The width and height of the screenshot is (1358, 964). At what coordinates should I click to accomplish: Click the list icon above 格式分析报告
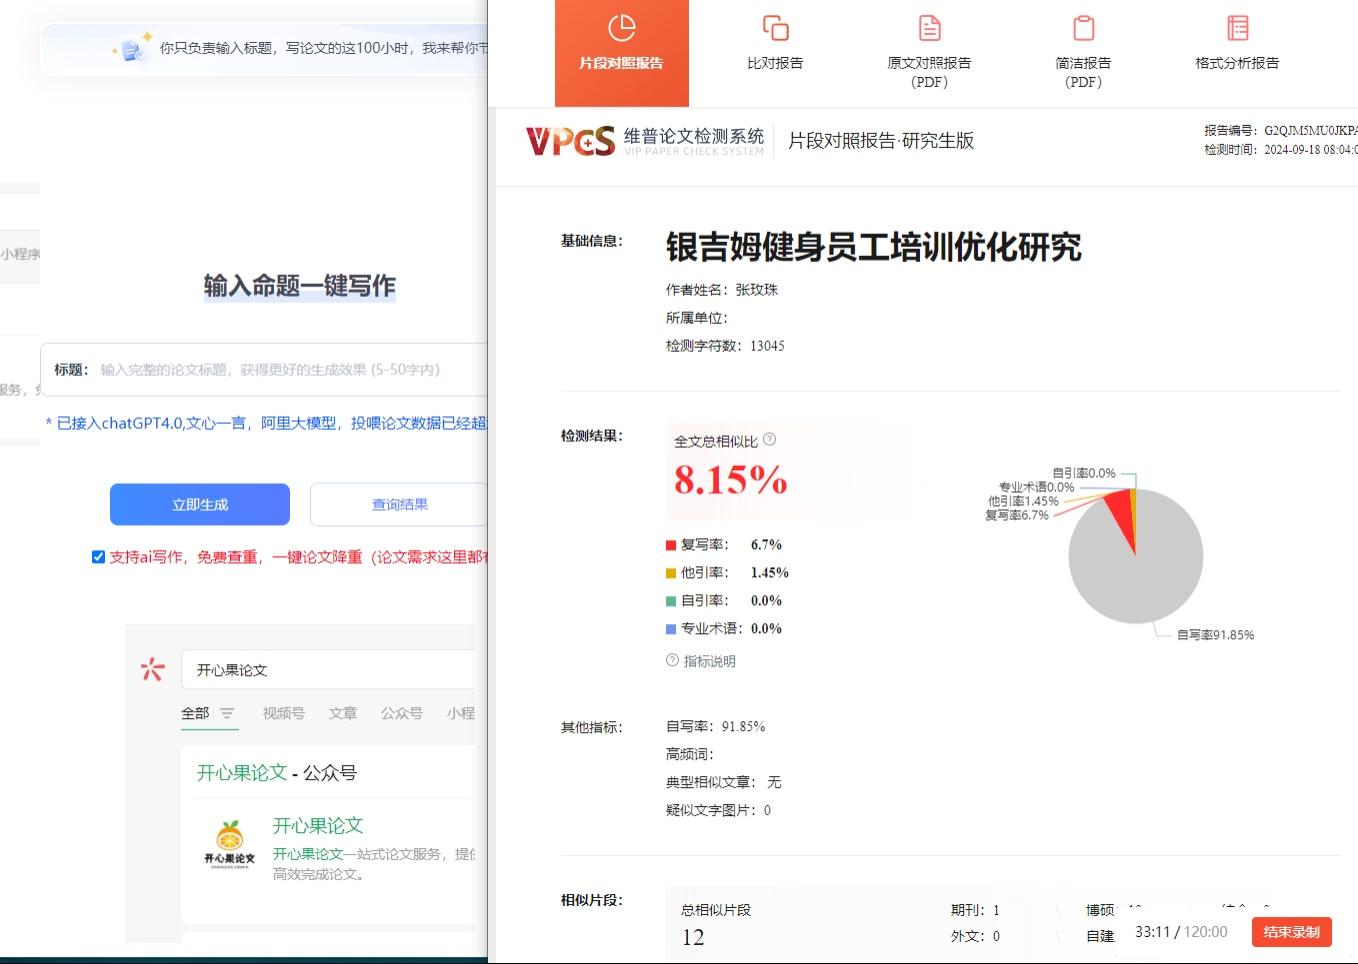point(1238,28)
